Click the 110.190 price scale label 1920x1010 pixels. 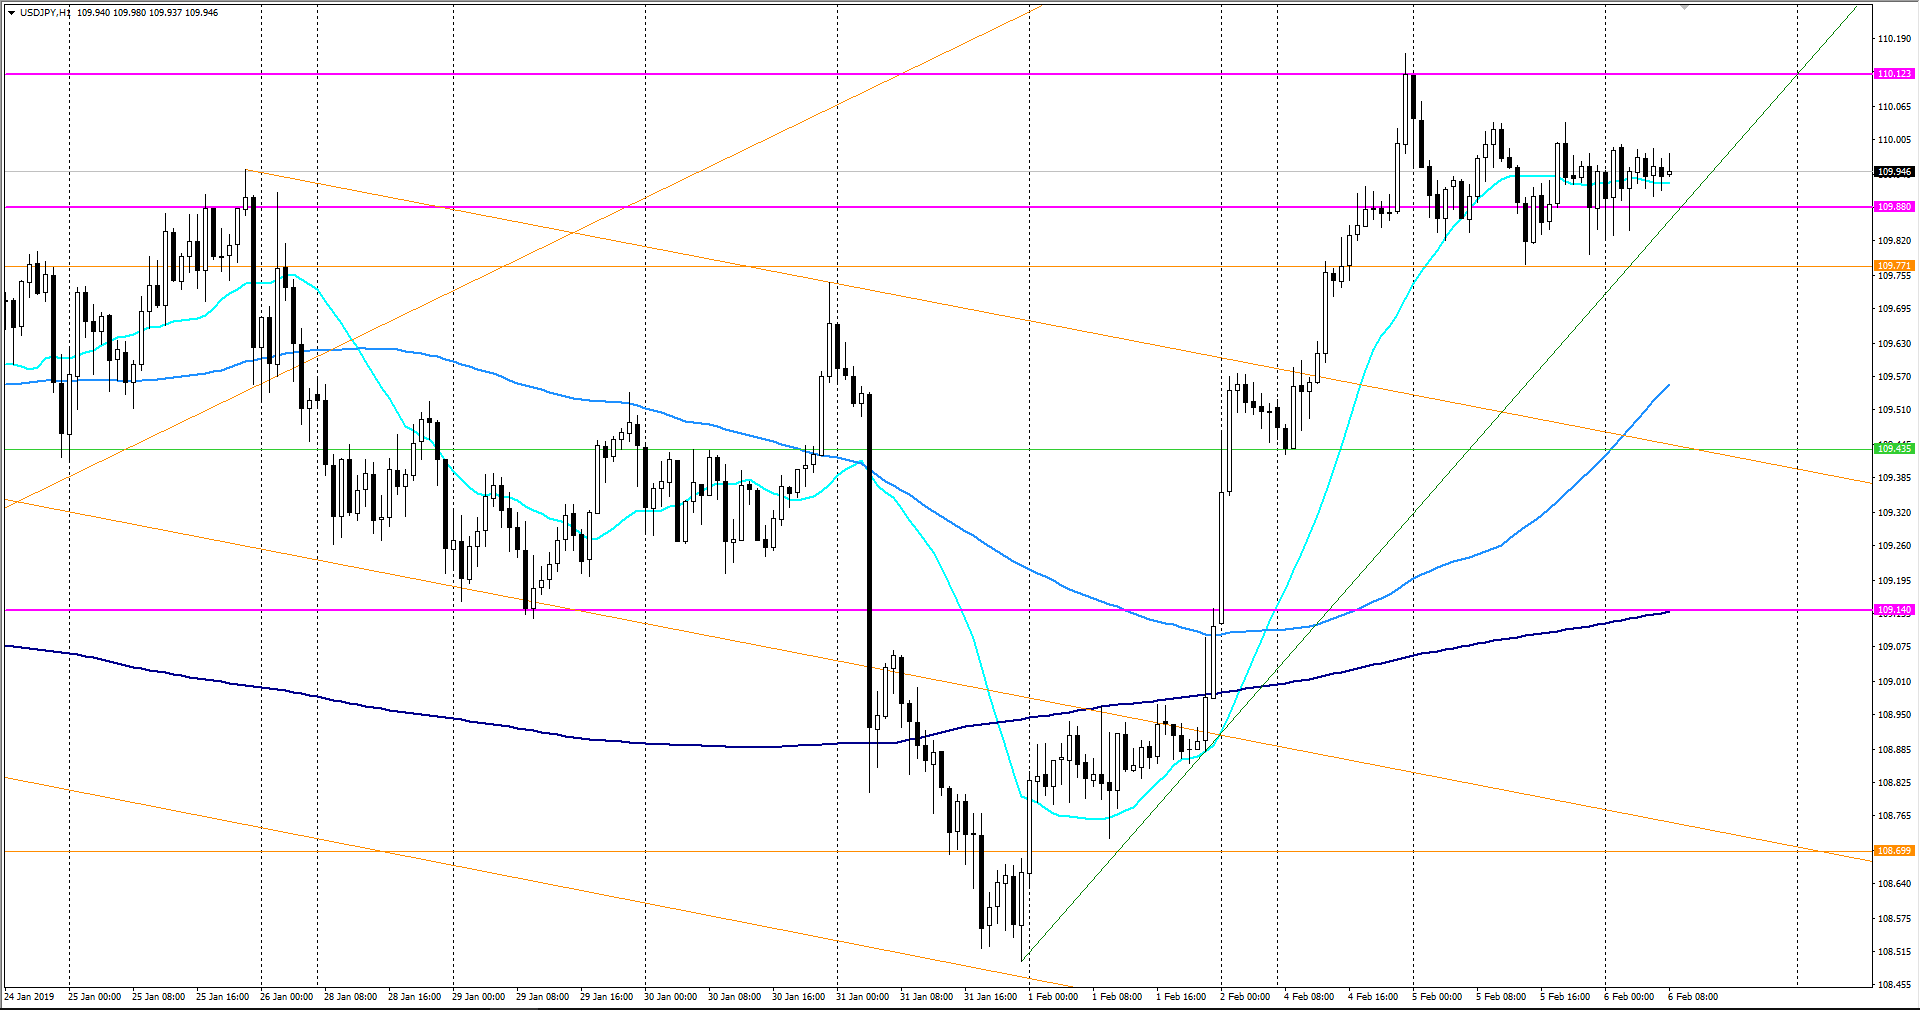(x=1894, y=39)
